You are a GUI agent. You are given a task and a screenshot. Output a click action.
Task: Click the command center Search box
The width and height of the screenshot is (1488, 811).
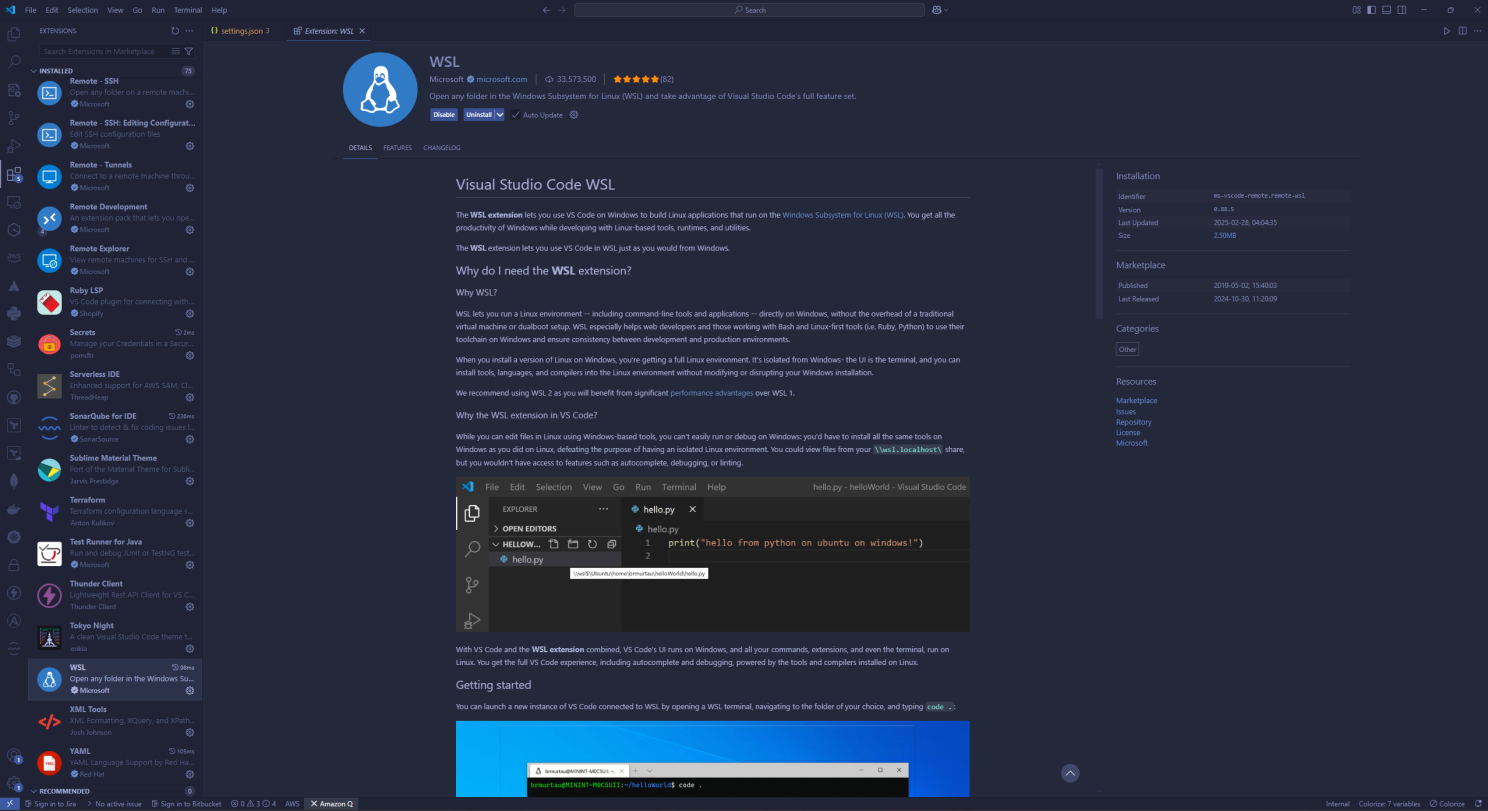pyautogui.click(x=750, y=10)
